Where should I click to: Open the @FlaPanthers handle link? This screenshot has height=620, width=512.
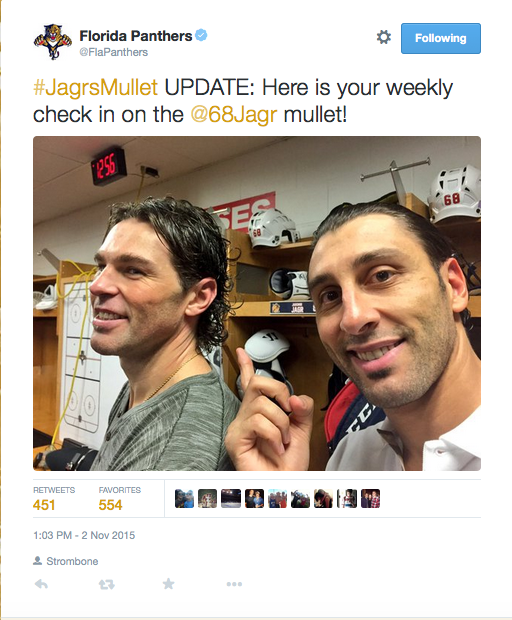(114, 52)
